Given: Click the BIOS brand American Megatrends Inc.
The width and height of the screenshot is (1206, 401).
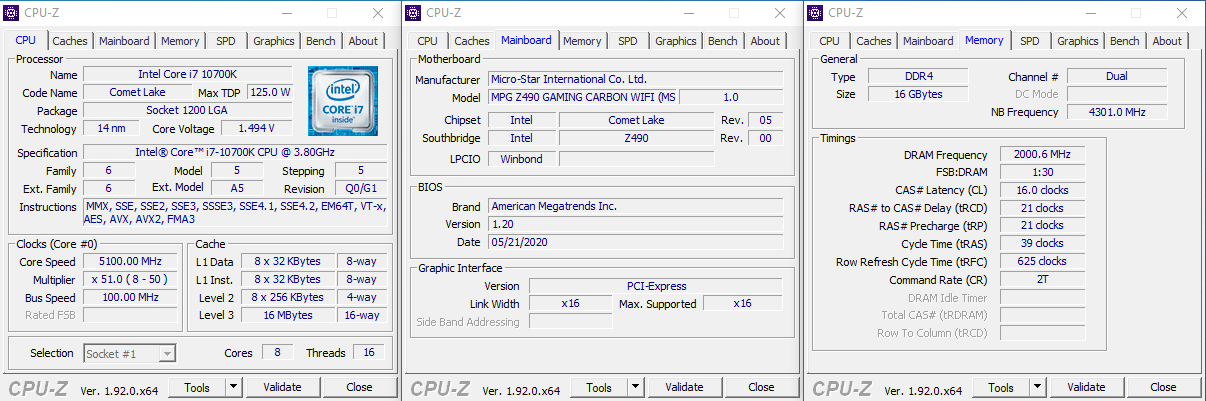Looking at the screenshot, I should 636,206.
